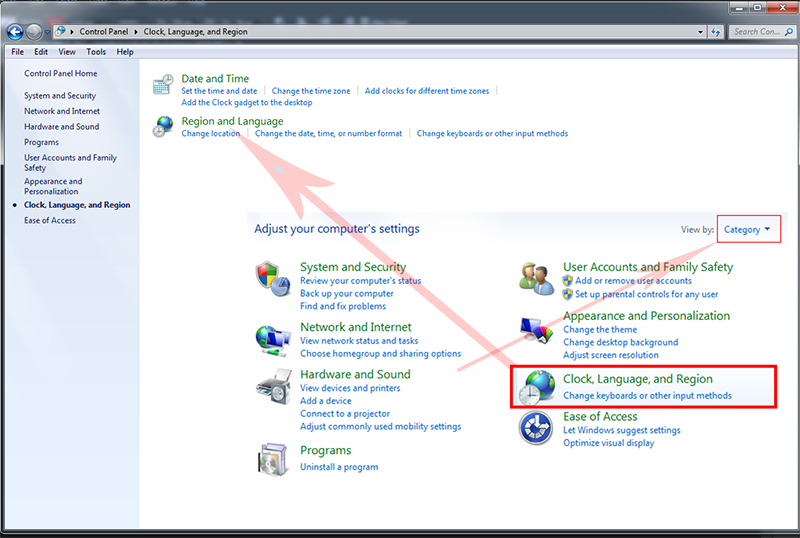Open Programs in sidebar
This screenshot has width=800, height=538.
41,142
